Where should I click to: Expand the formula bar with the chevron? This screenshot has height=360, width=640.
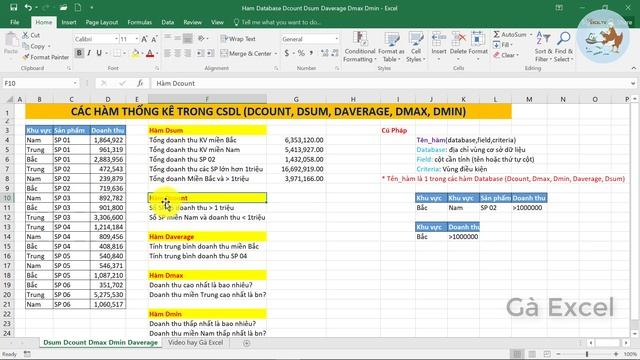tap(633, 83)
